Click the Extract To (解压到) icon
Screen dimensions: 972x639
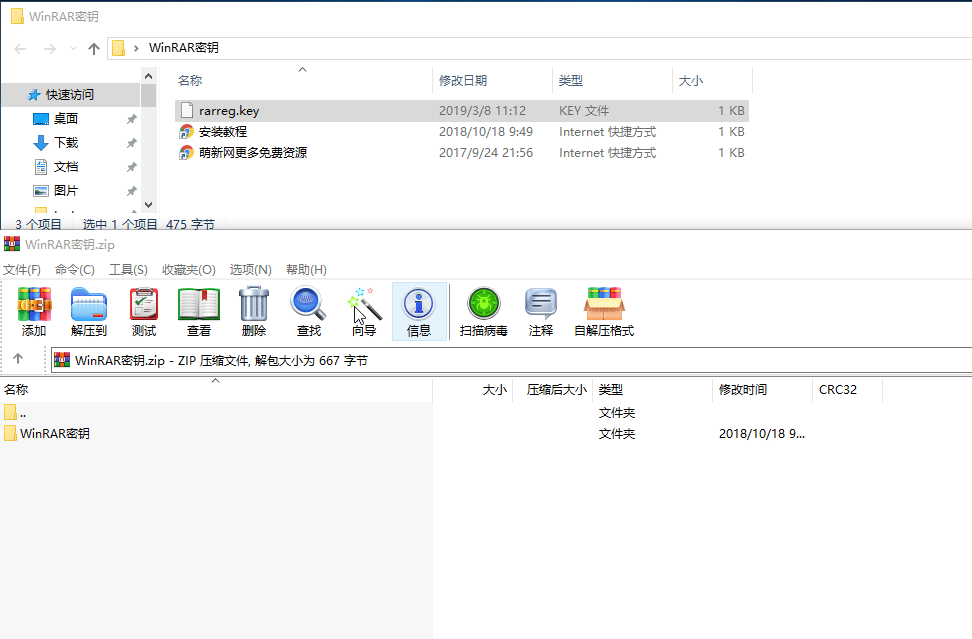coord(89,312)
